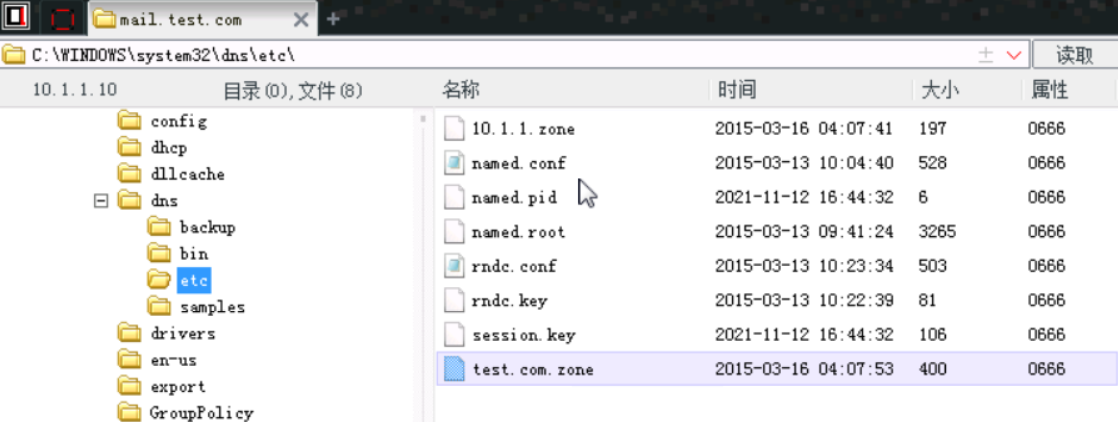Viewport: 1118px width, 422px height.
Task: Click the test.com.zone file icon
Action: tap(454, 369)
